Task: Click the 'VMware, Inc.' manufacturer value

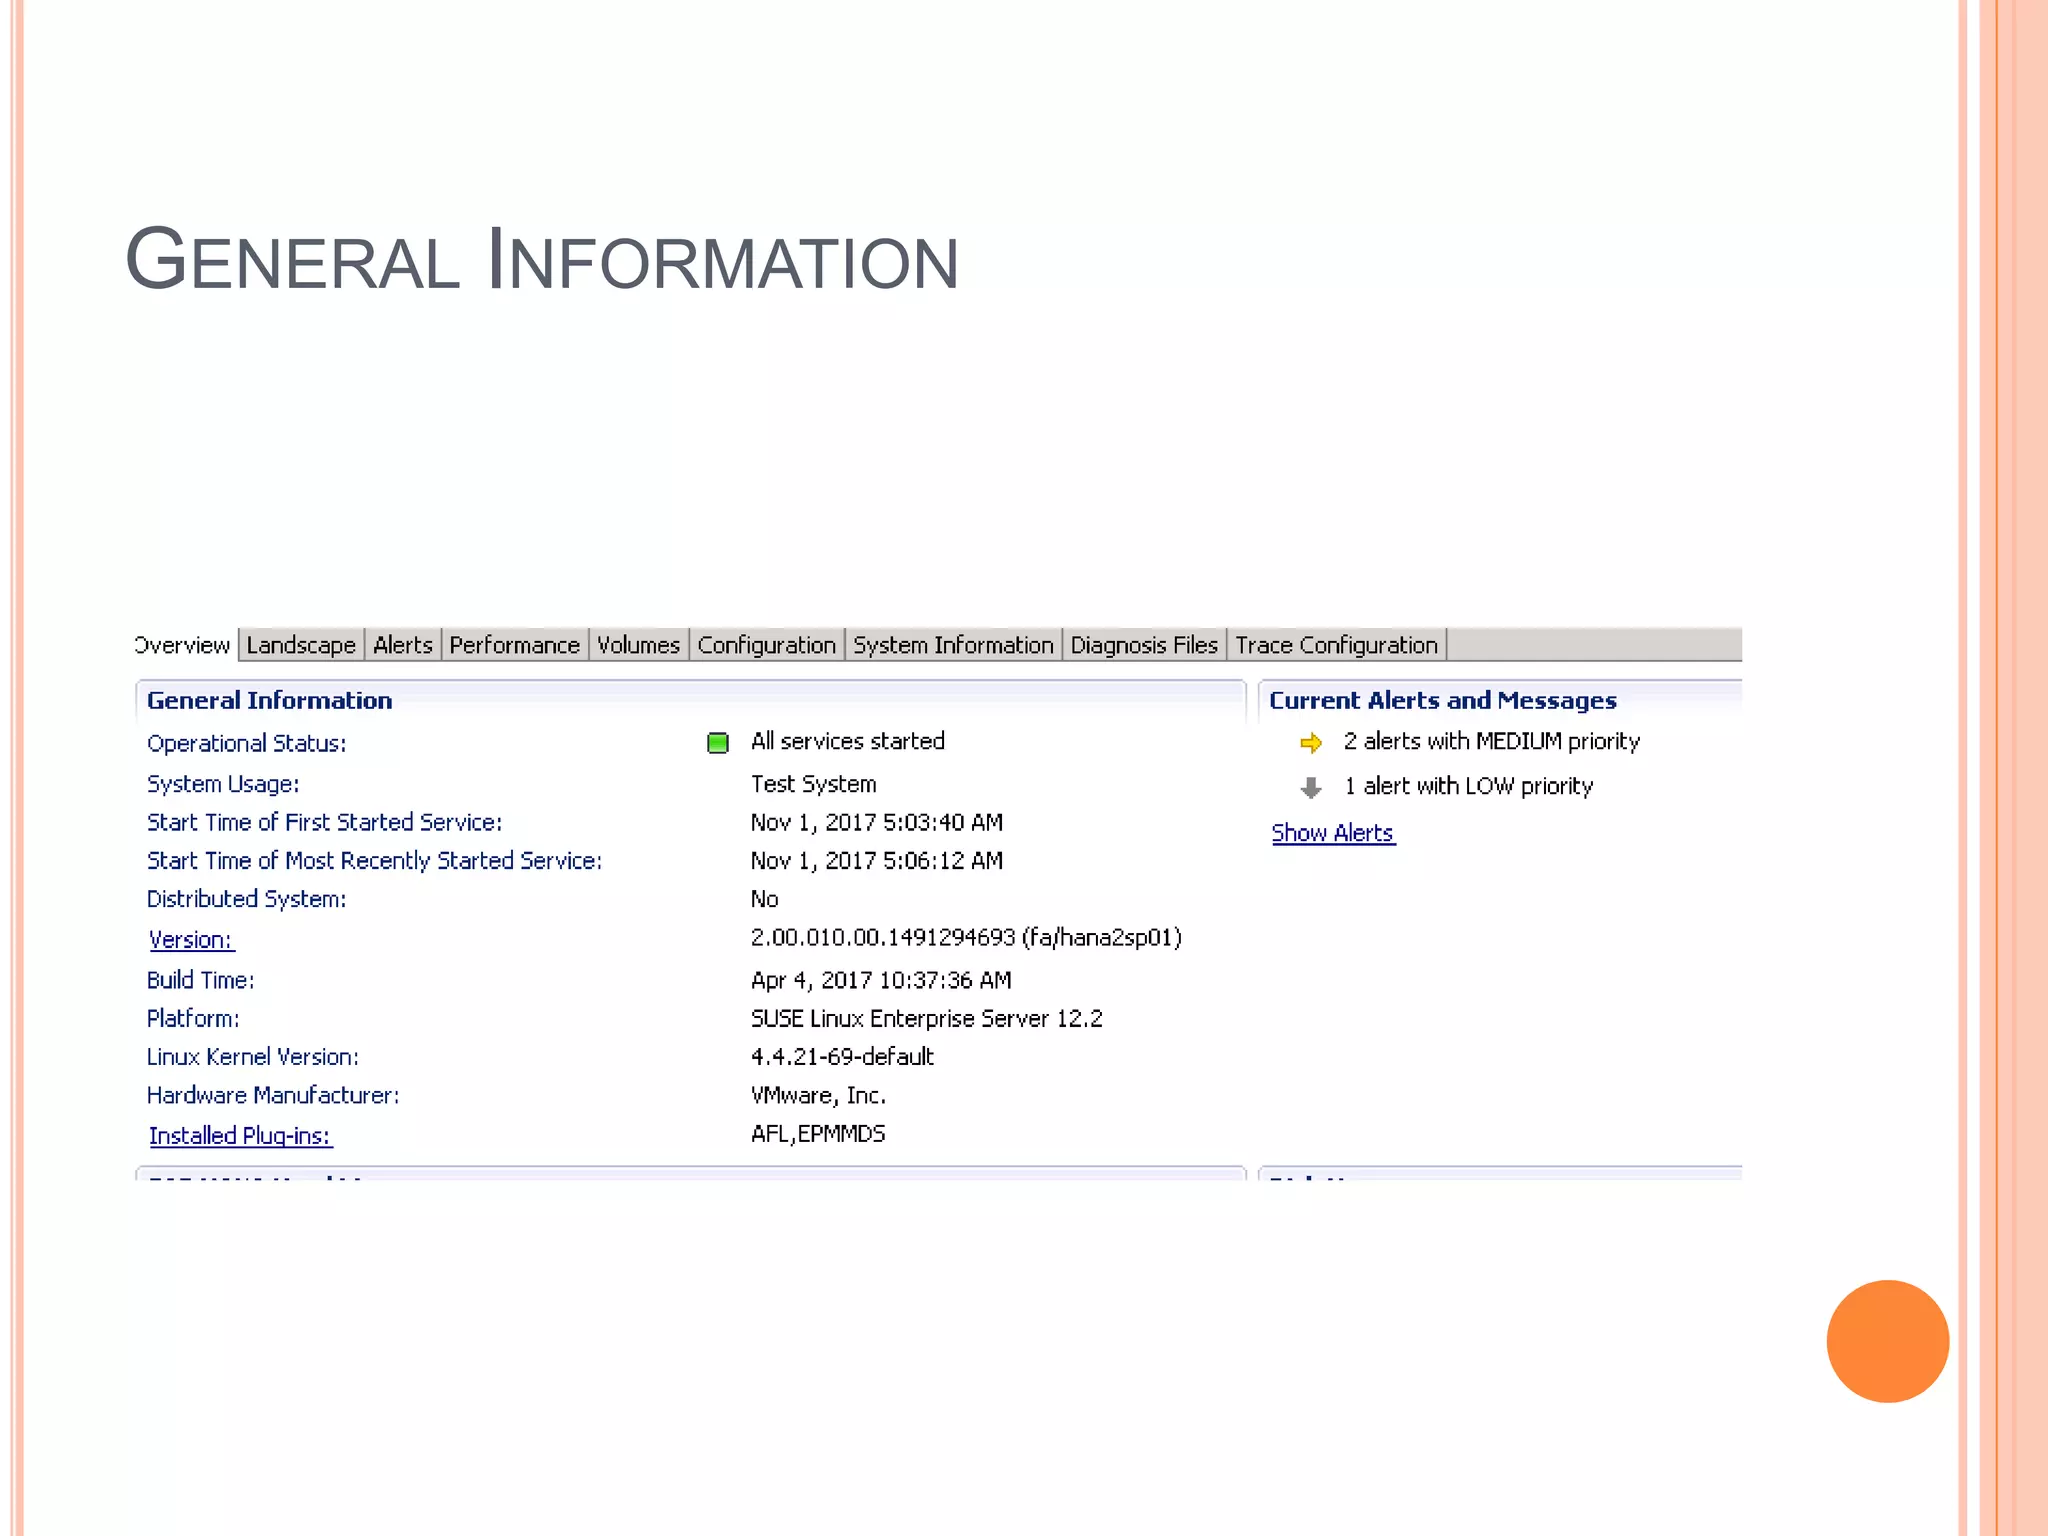Action: (x=818, y=1096)
